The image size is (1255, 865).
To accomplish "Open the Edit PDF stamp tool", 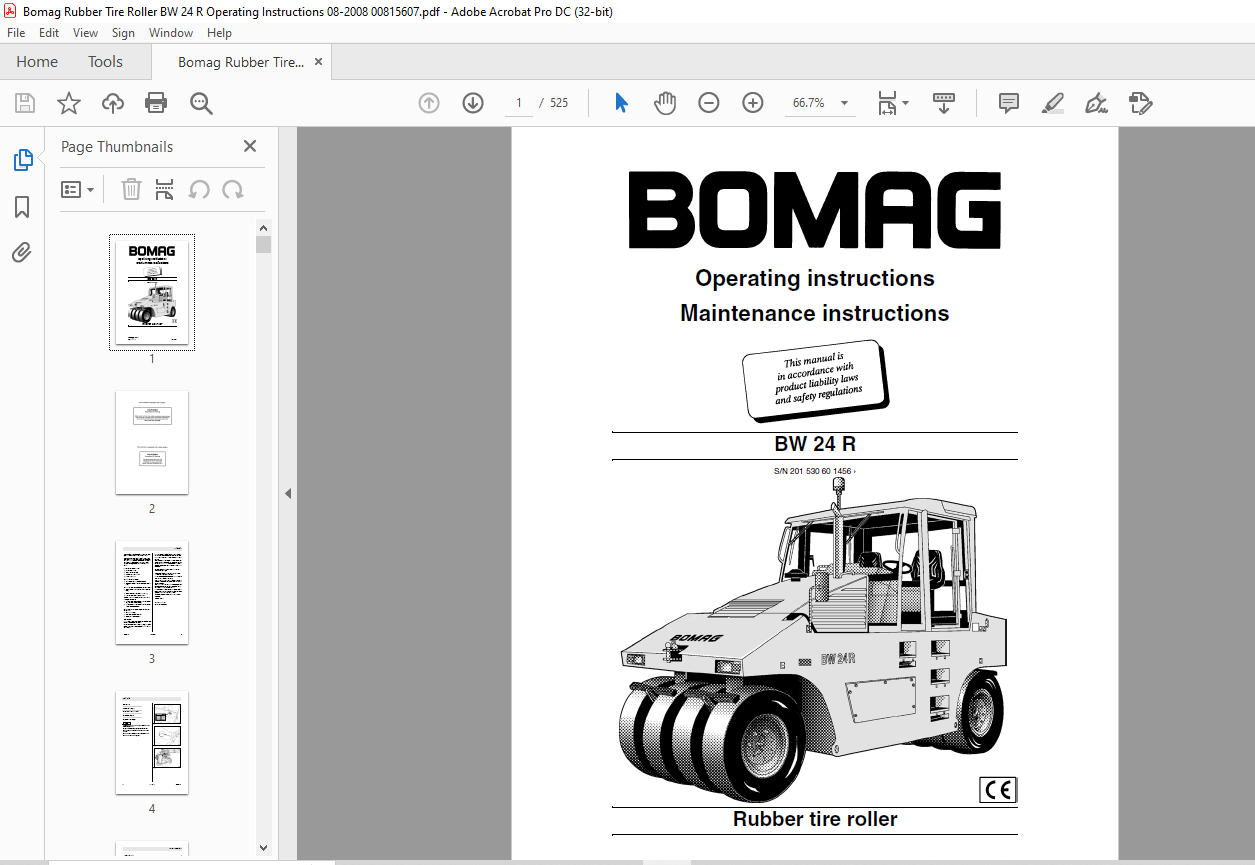I will [x=1141, y=103].
